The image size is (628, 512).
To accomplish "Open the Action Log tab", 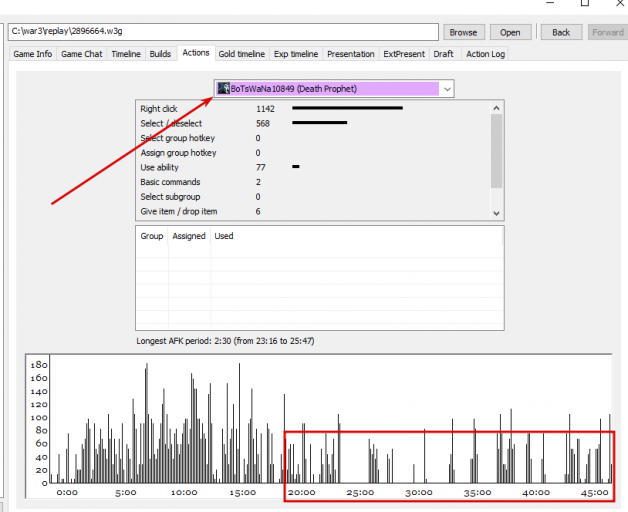I will pyautogui.click(x=485, y=54).
